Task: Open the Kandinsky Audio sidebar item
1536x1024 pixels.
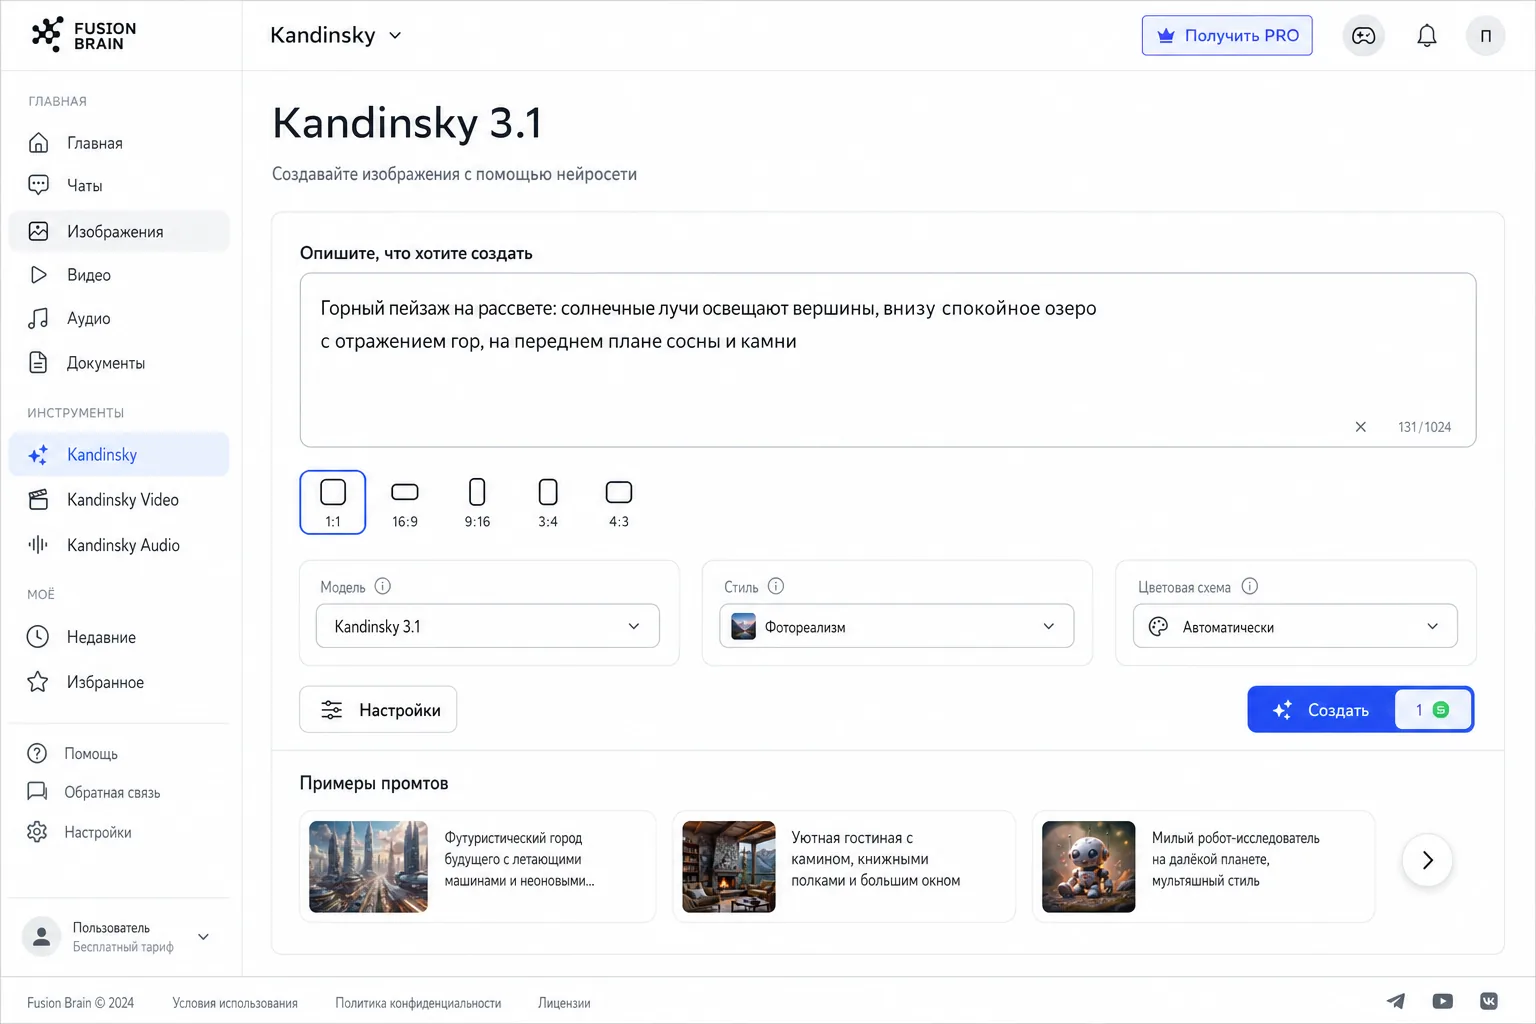Action: tap(119, 544)
